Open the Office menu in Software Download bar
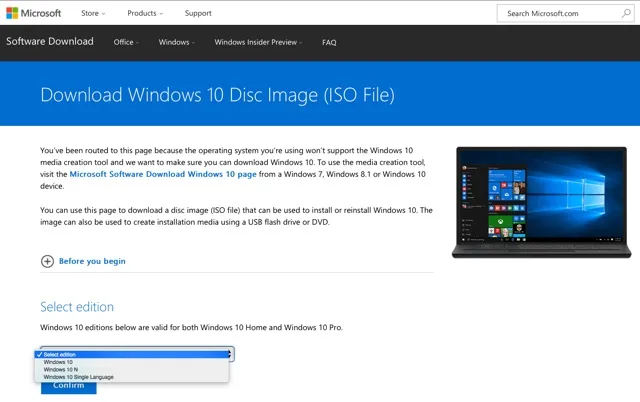 click(x=126, y=42)
